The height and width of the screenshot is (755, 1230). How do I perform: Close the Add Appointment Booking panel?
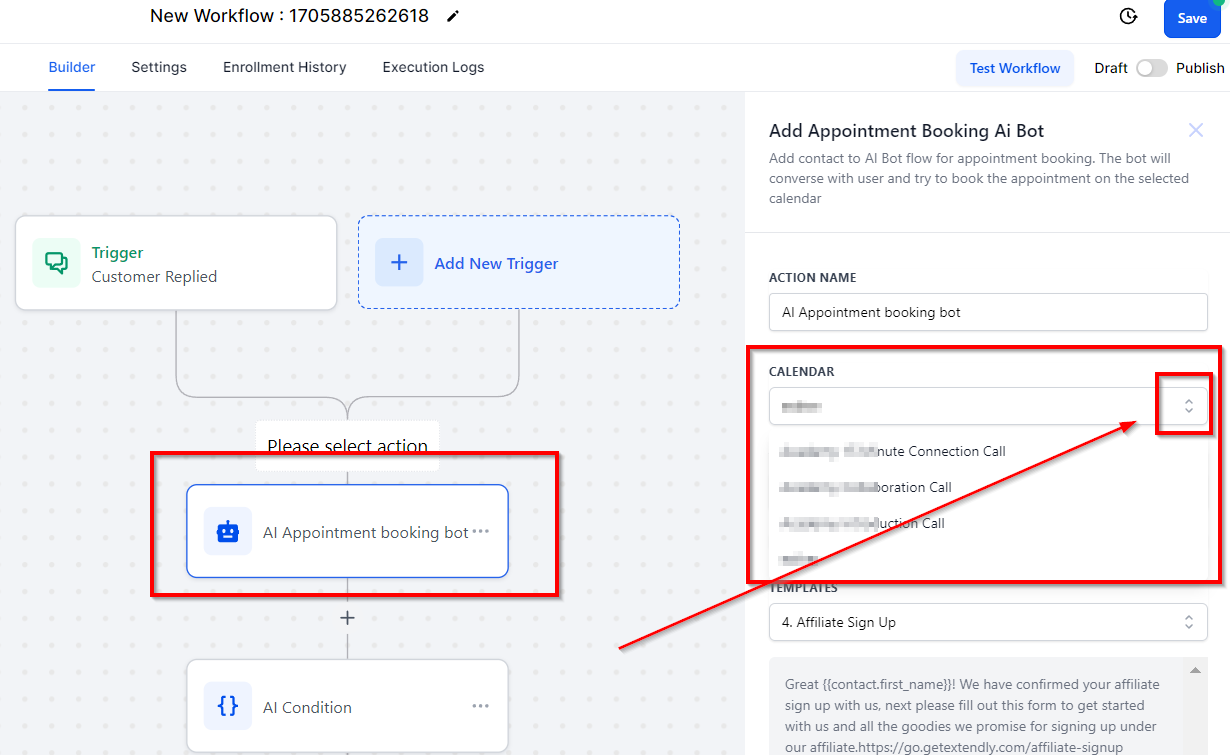click(x=1195, y=130)
